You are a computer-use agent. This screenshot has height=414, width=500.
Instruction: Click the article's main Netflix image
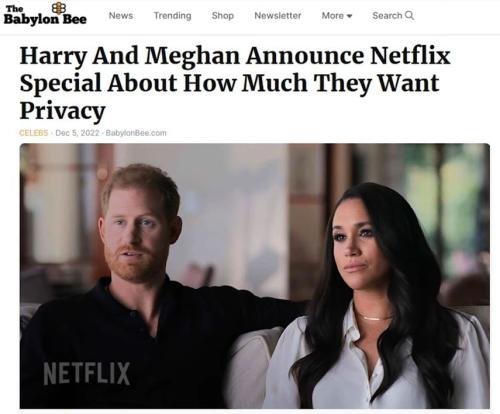255,276
